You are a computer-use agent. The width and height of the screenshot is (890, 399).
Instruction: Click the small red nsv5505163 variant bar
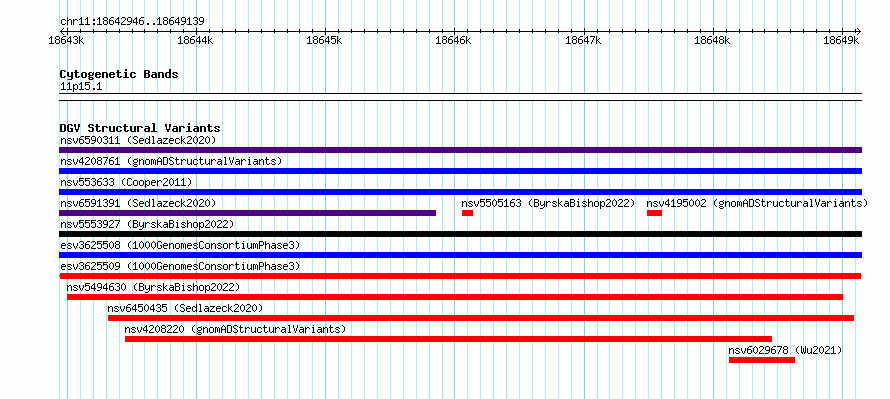point(467,213)
